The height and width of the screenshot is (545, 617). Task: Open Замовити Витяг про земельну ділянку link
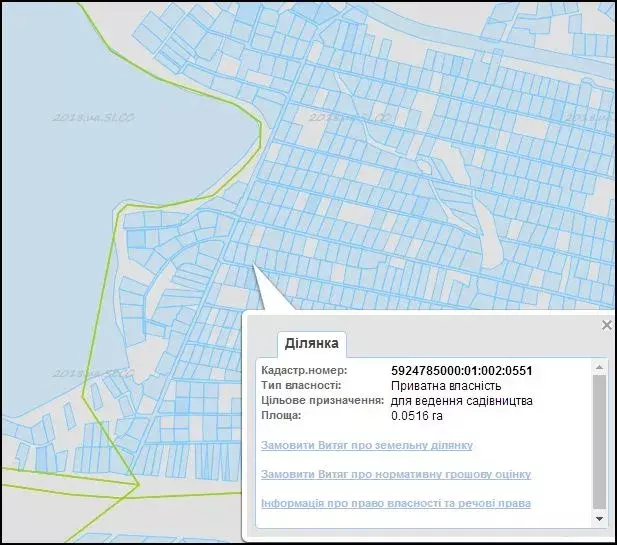pos(366,445)
